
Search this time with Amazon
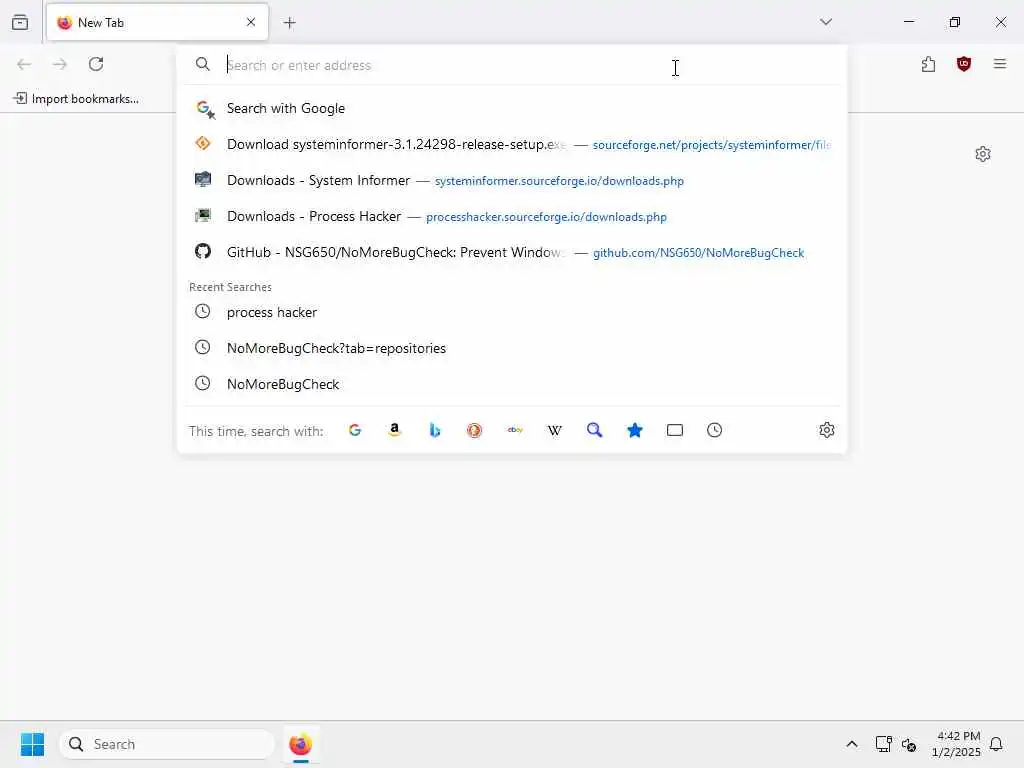(394, 430)
